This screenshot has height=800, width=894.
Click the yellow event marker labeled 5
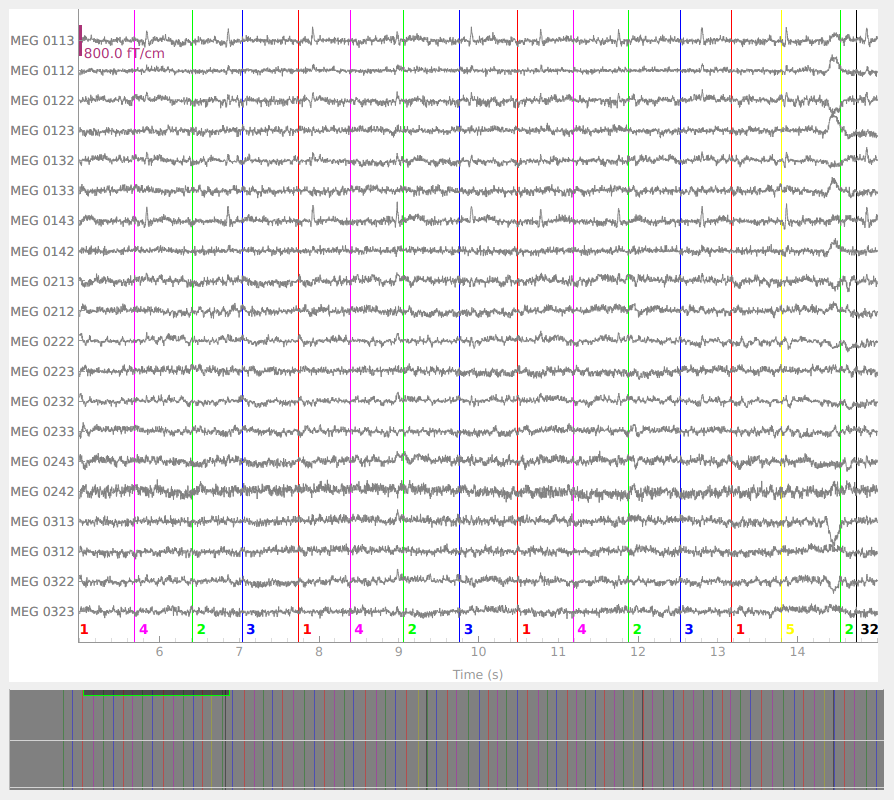789,629
